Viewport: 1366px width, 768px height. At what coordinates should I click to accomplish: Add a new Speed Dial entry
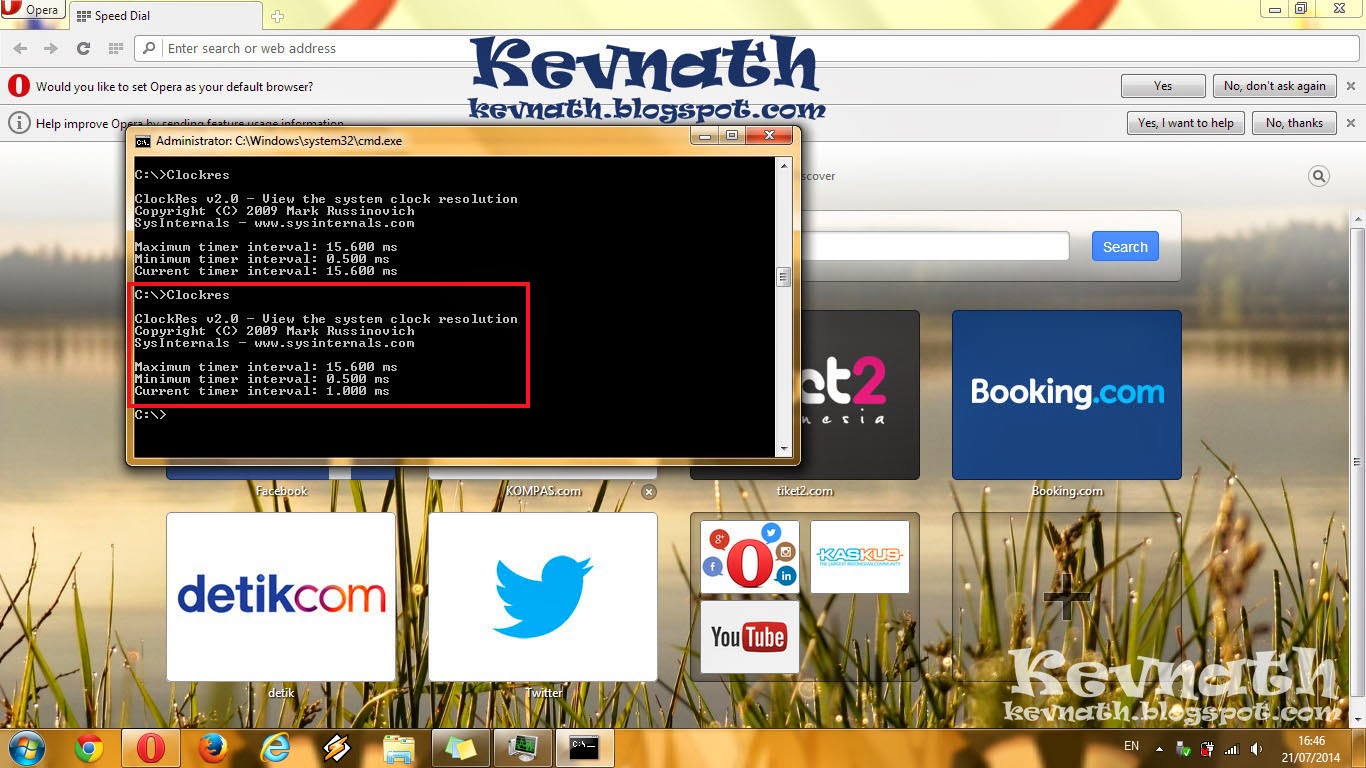1067,597
